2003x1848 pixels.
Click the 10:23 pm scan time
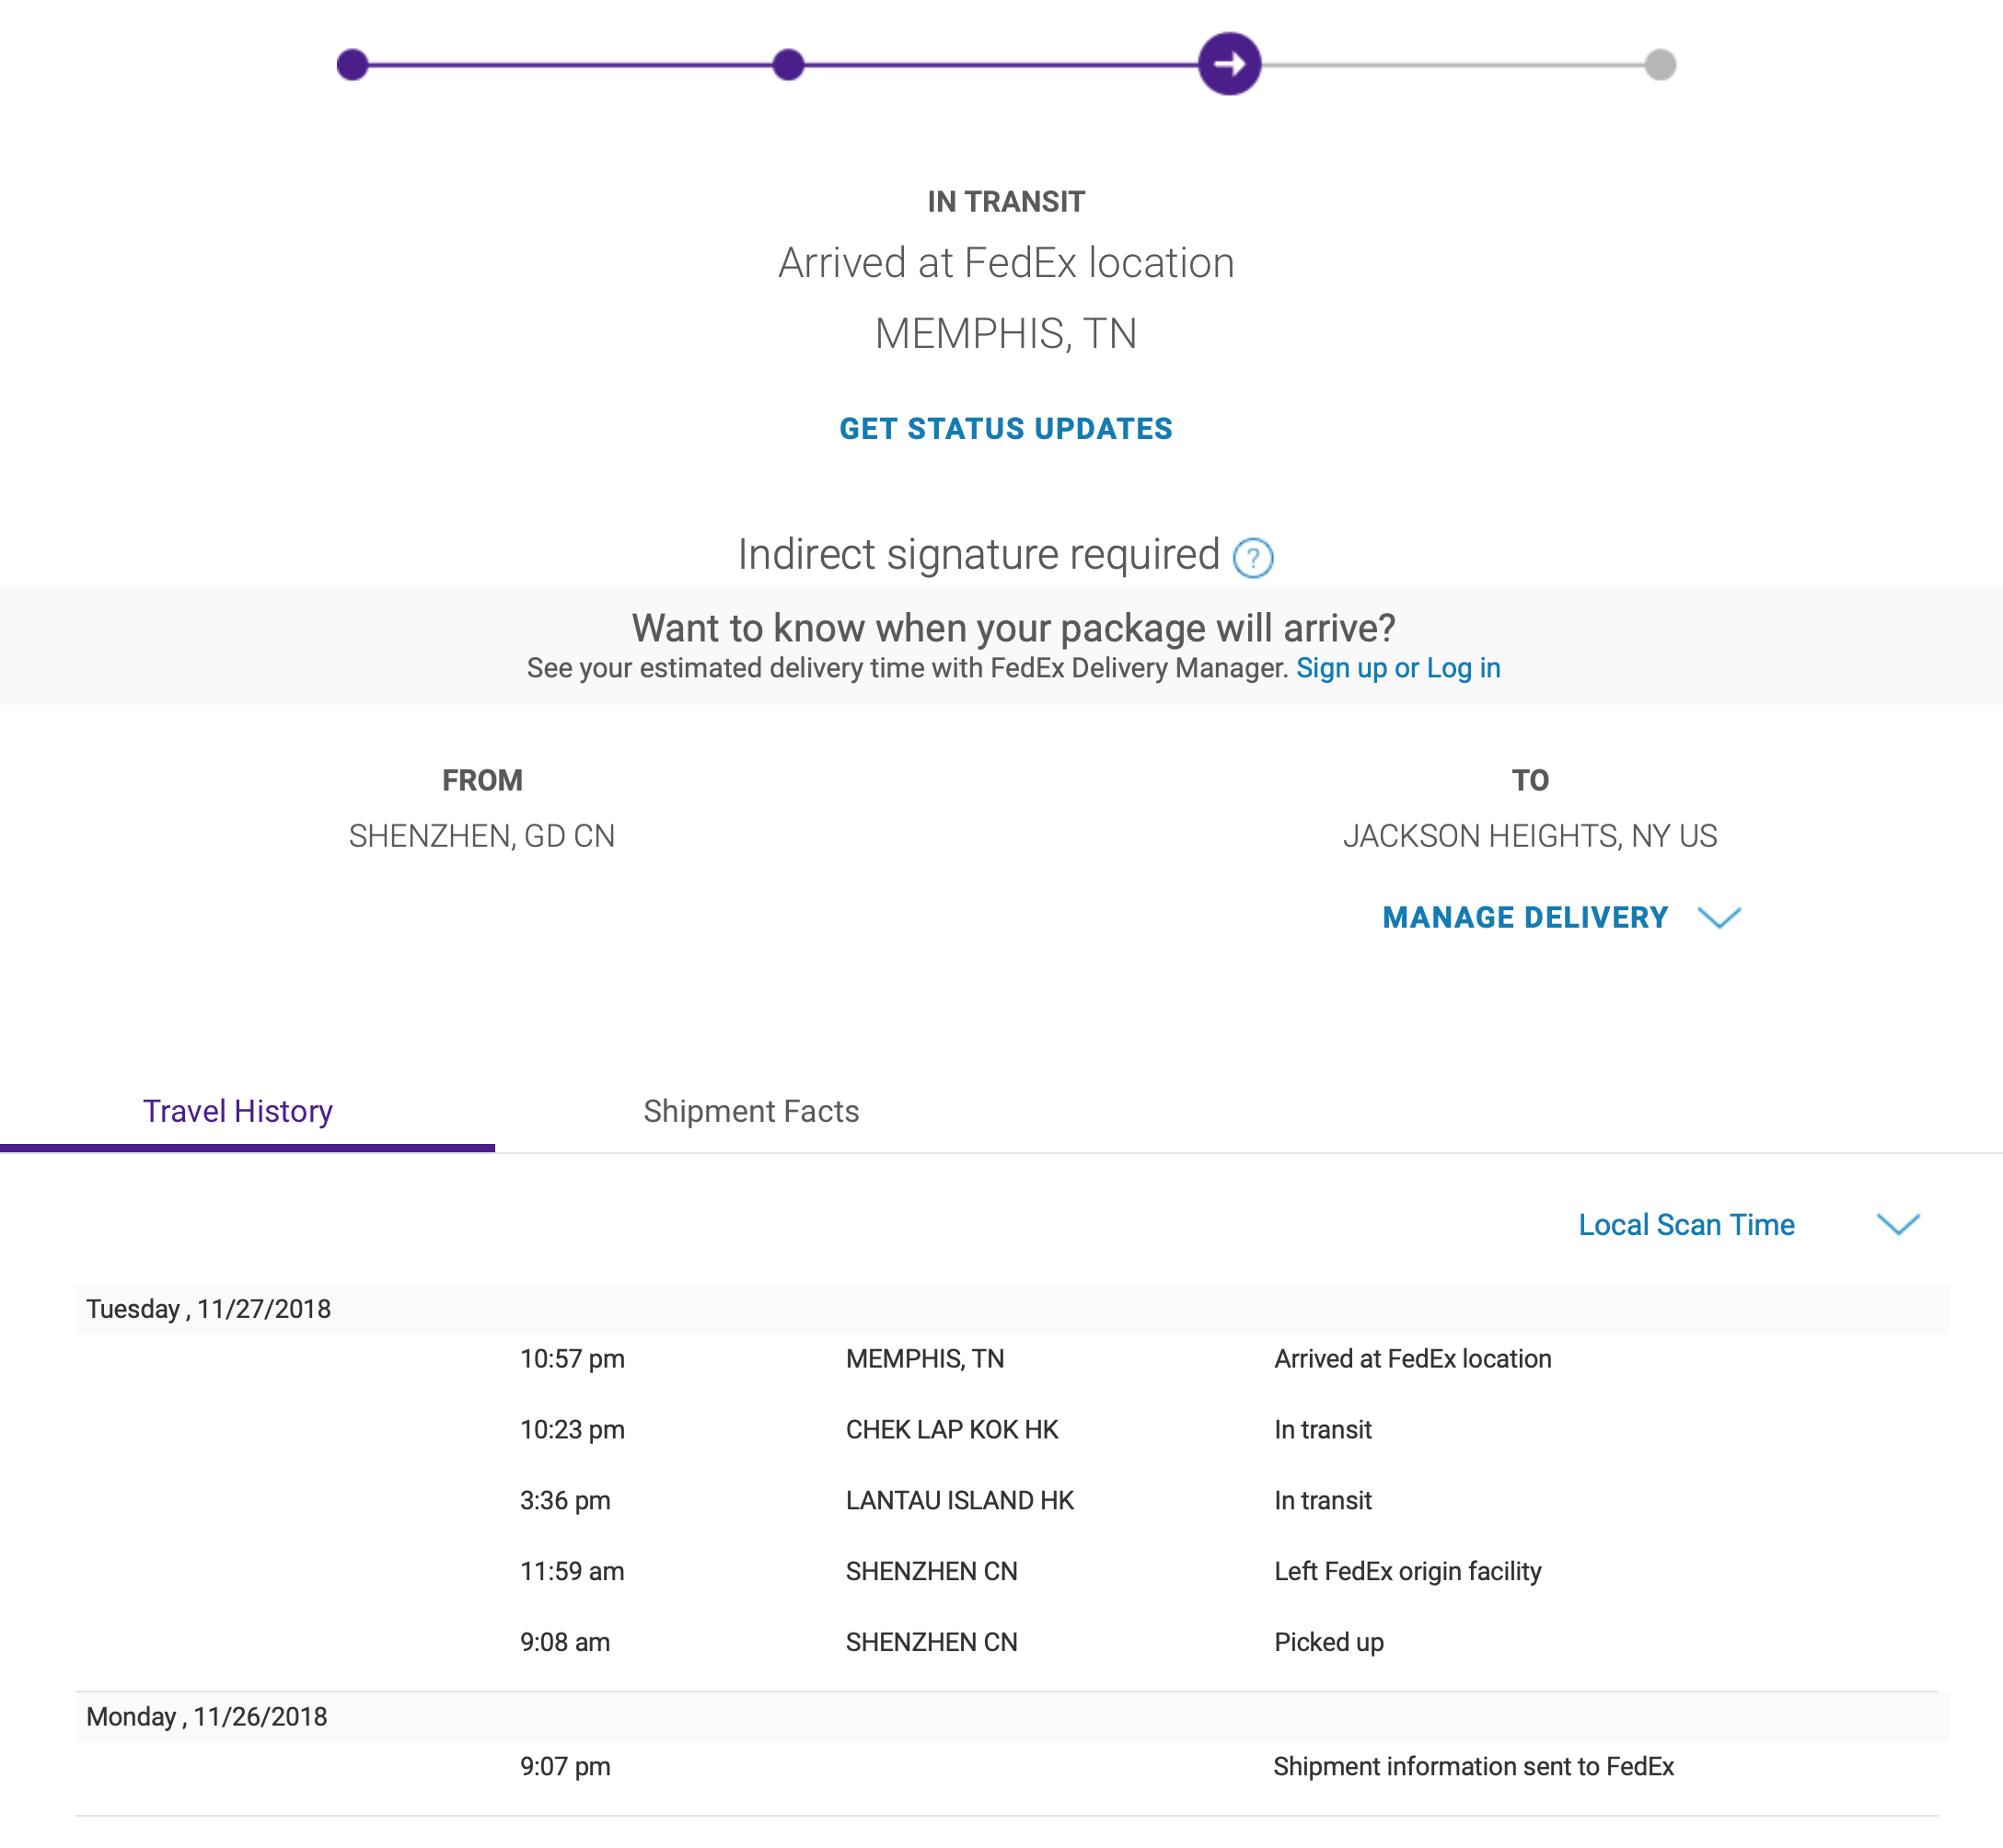tap(572, 1430)
